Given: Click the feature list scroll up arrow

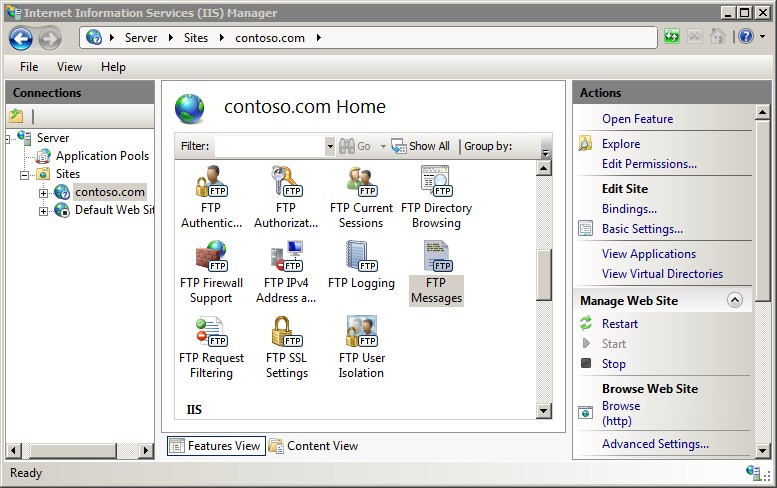Looking at the screenshot, I should [x=544, y=168].
